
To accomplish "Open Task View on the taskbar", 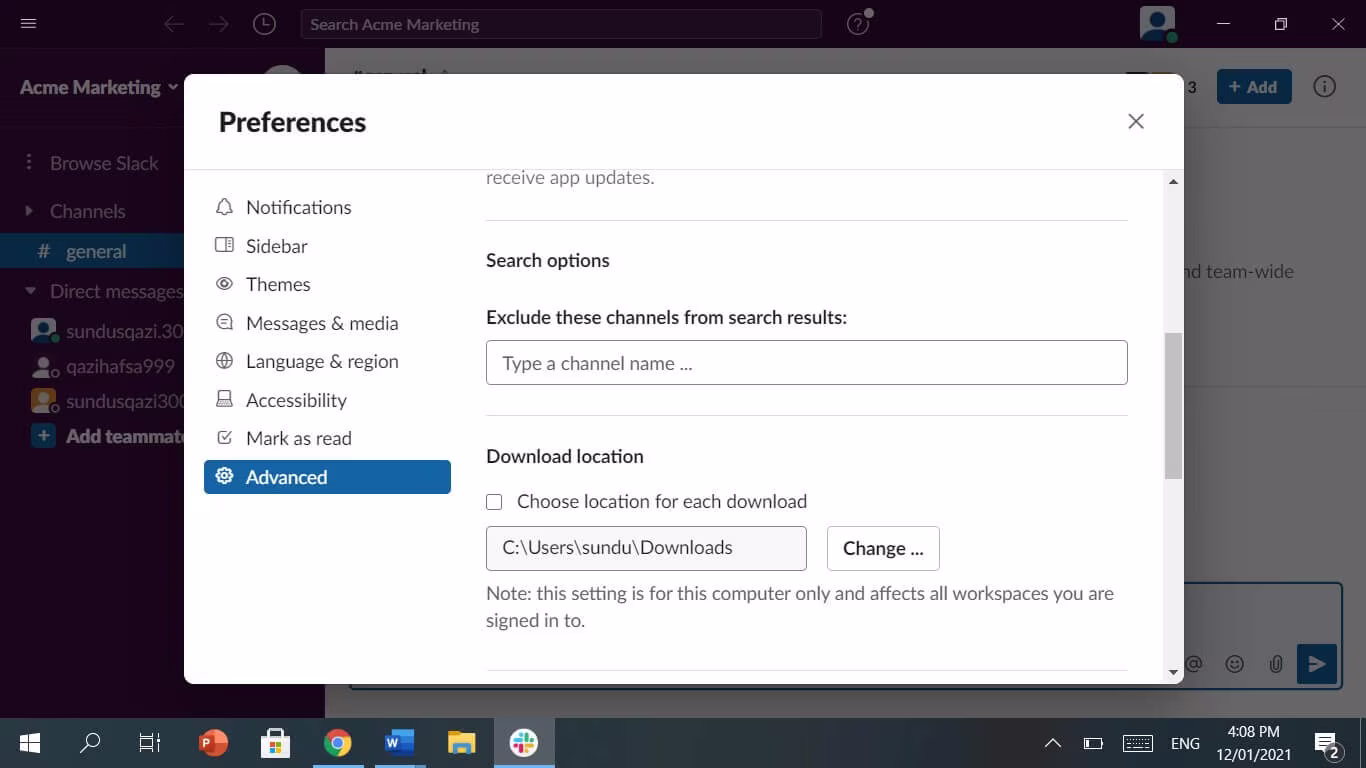I will [150, 742].
